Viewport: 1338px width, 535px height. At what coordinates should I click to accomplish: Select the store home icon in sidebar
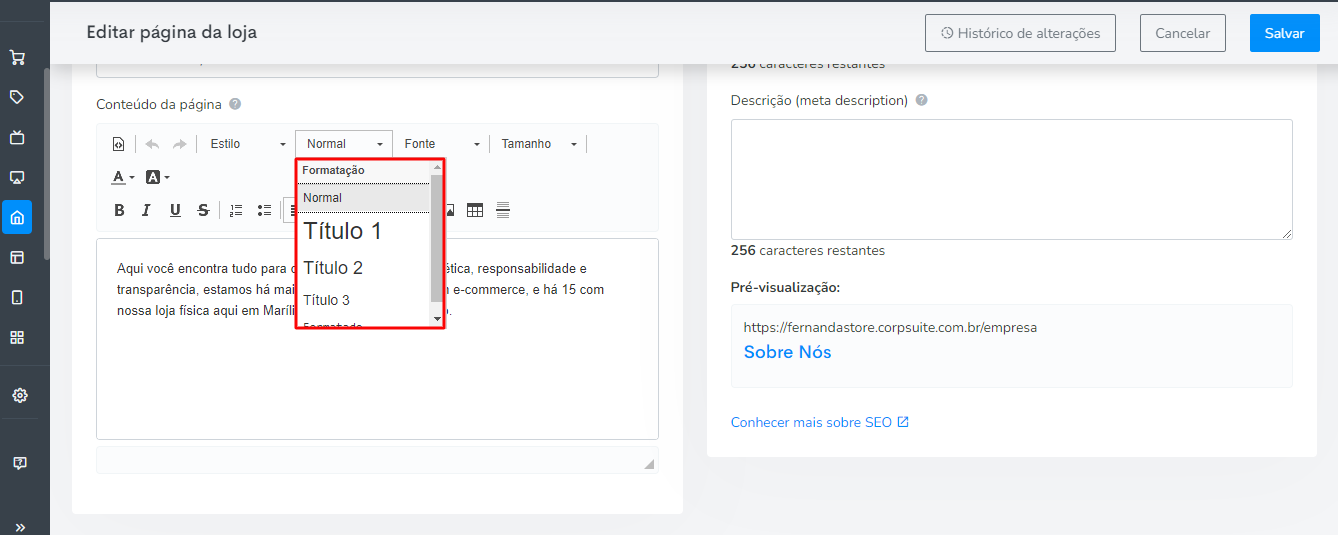(17, 217)
